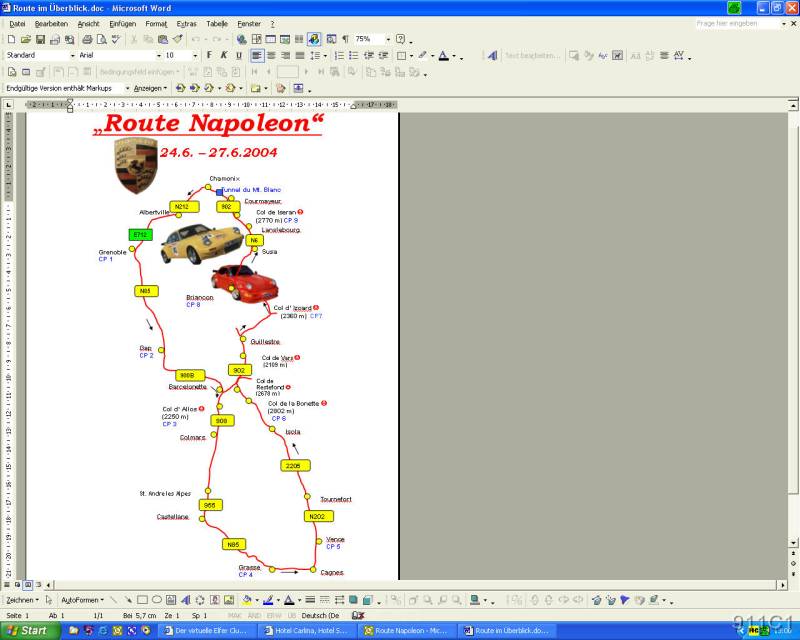
Task: Toggle Italic formatting
Action: pos(224,56)
